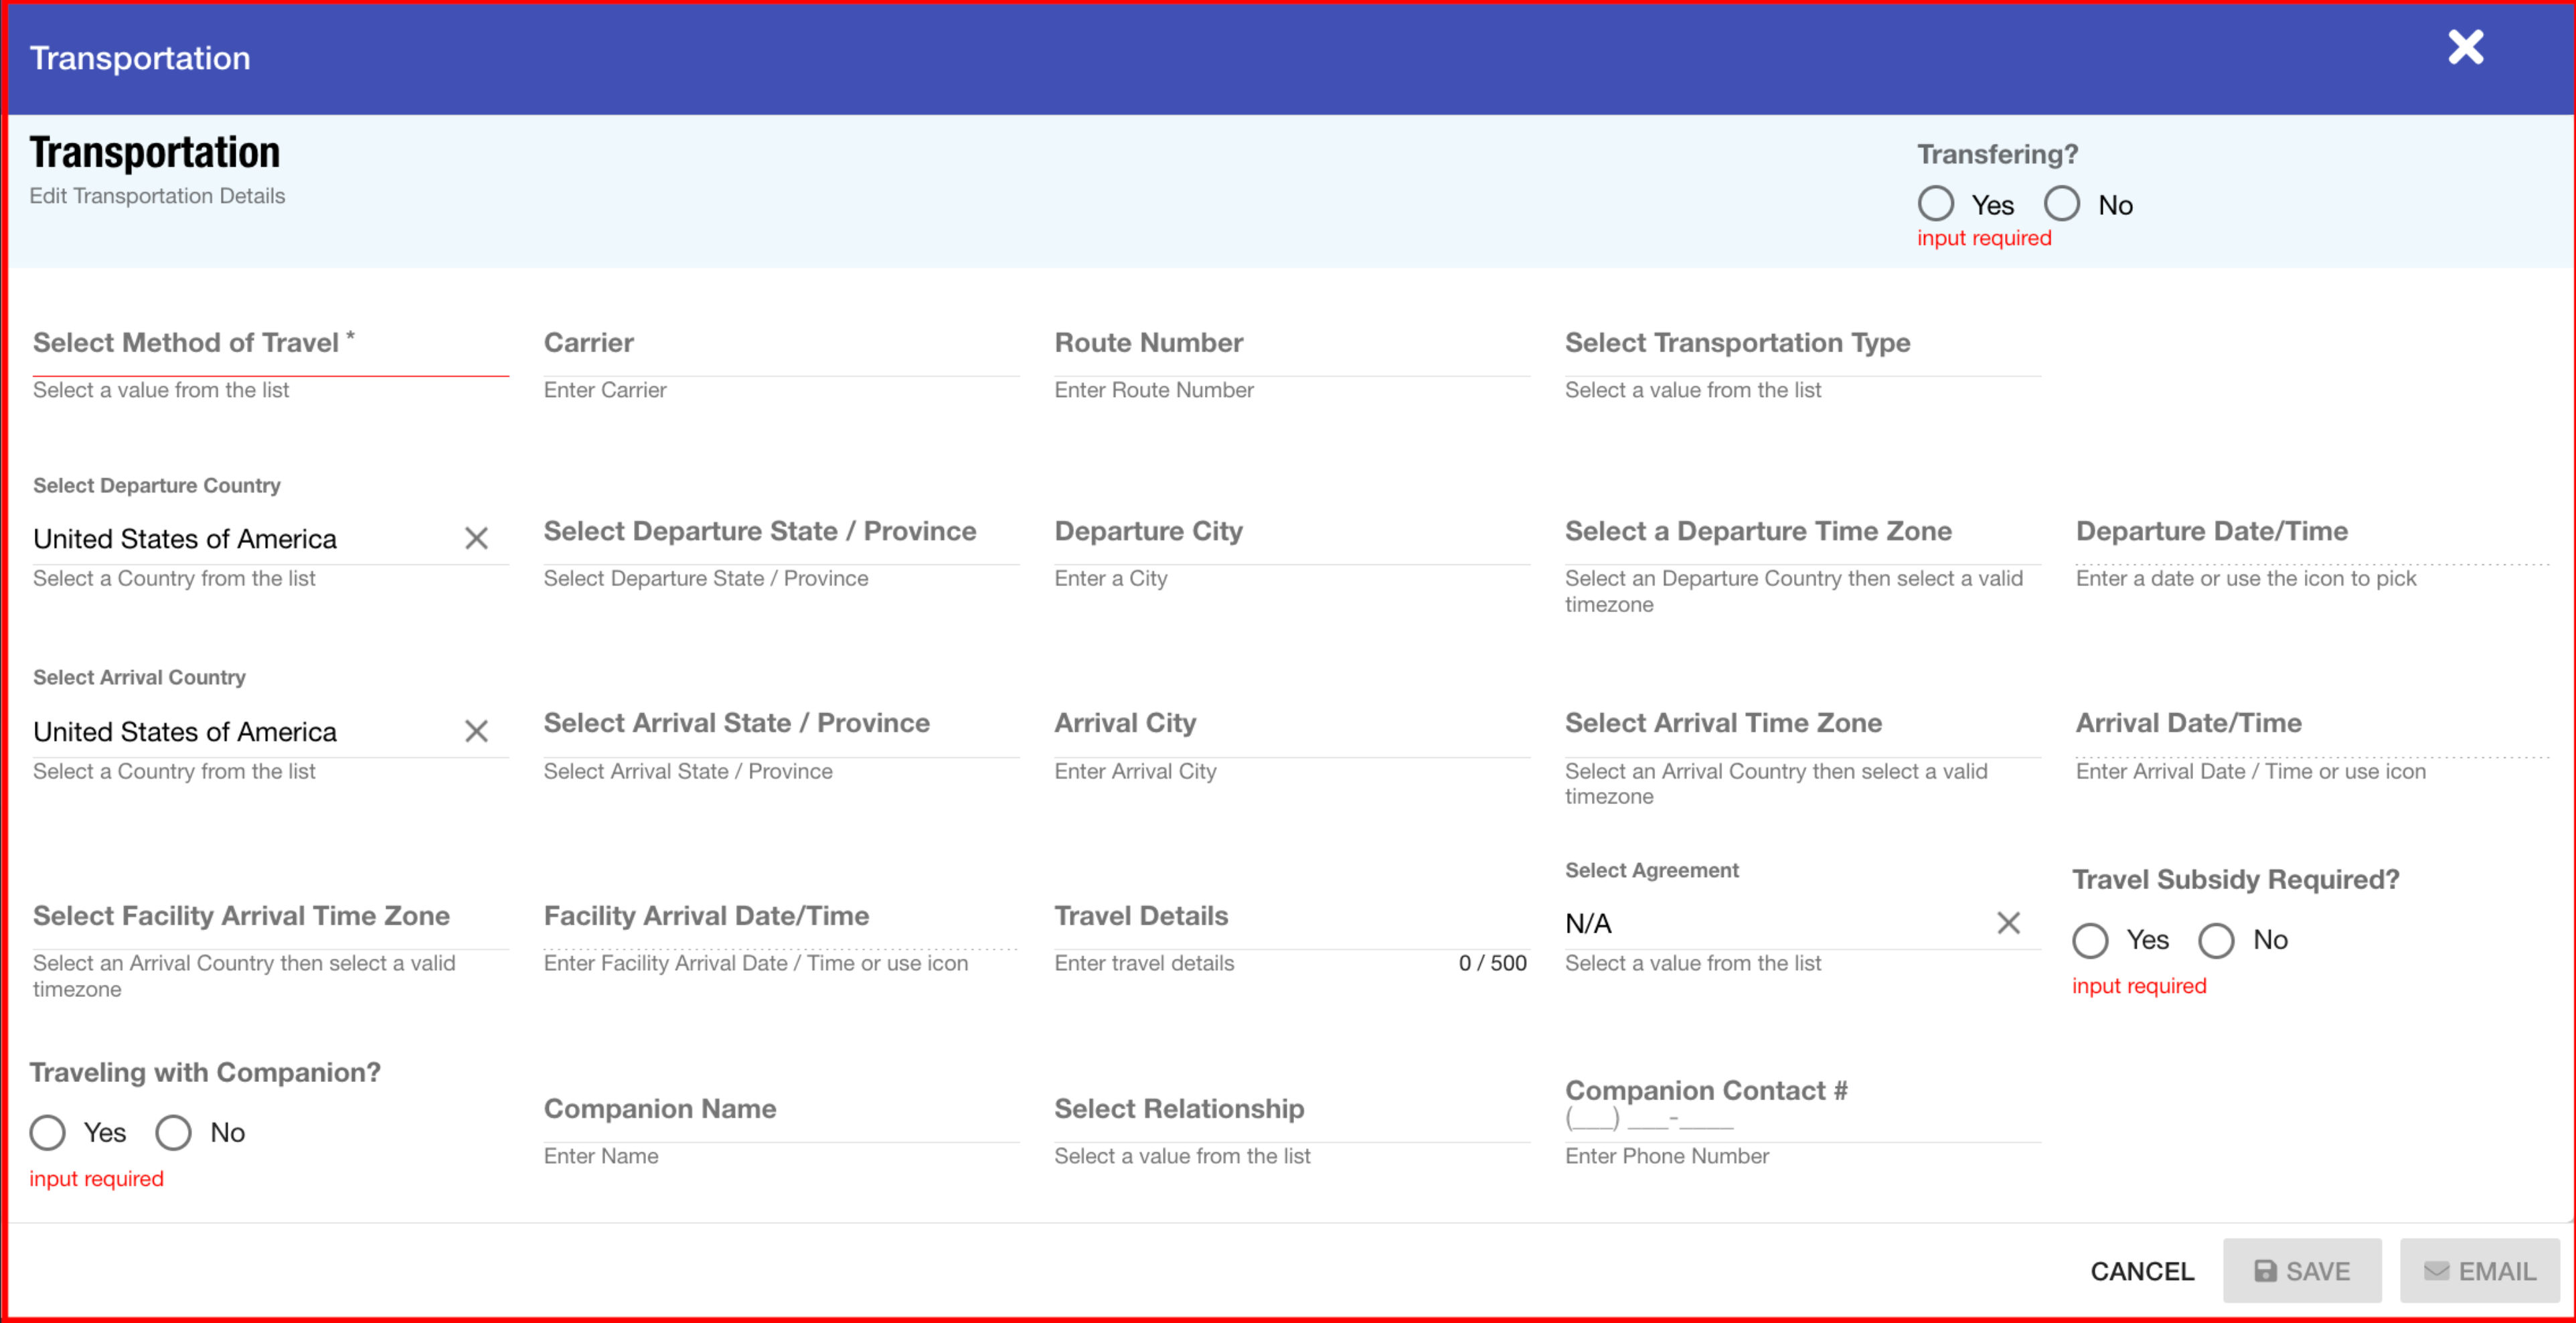Select Yes for Transfering
This screenshot has width=2576, height=1323.
[x=1936, y=204]
